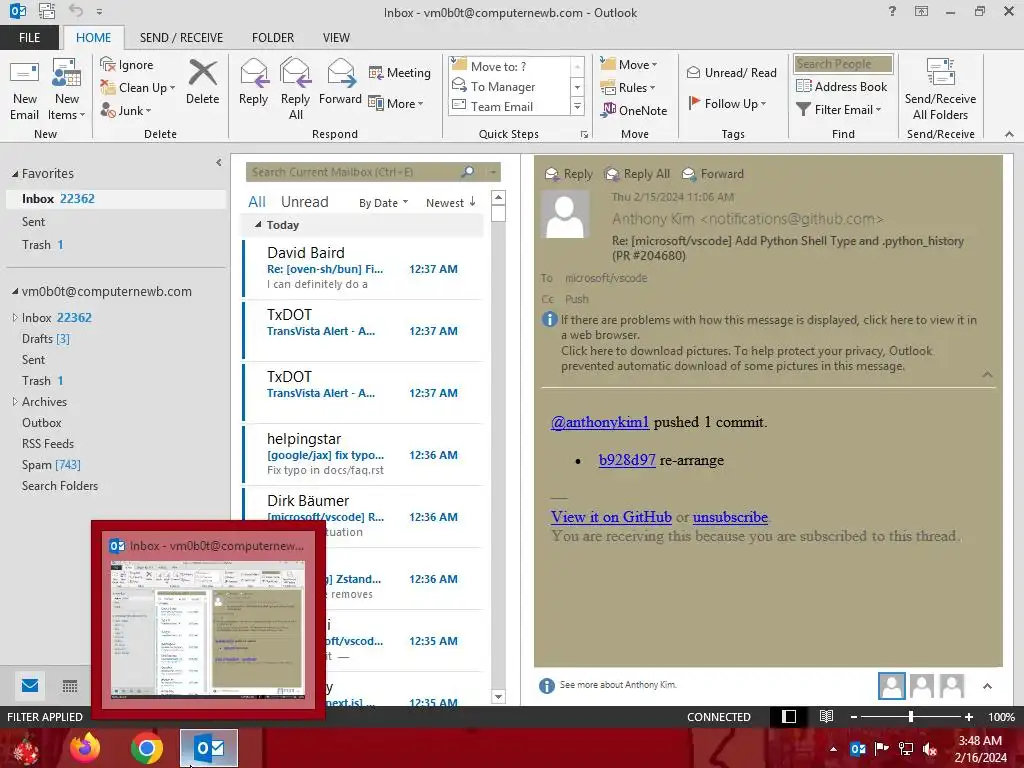Expand the Quick Steps gallery

pos(577,106)
